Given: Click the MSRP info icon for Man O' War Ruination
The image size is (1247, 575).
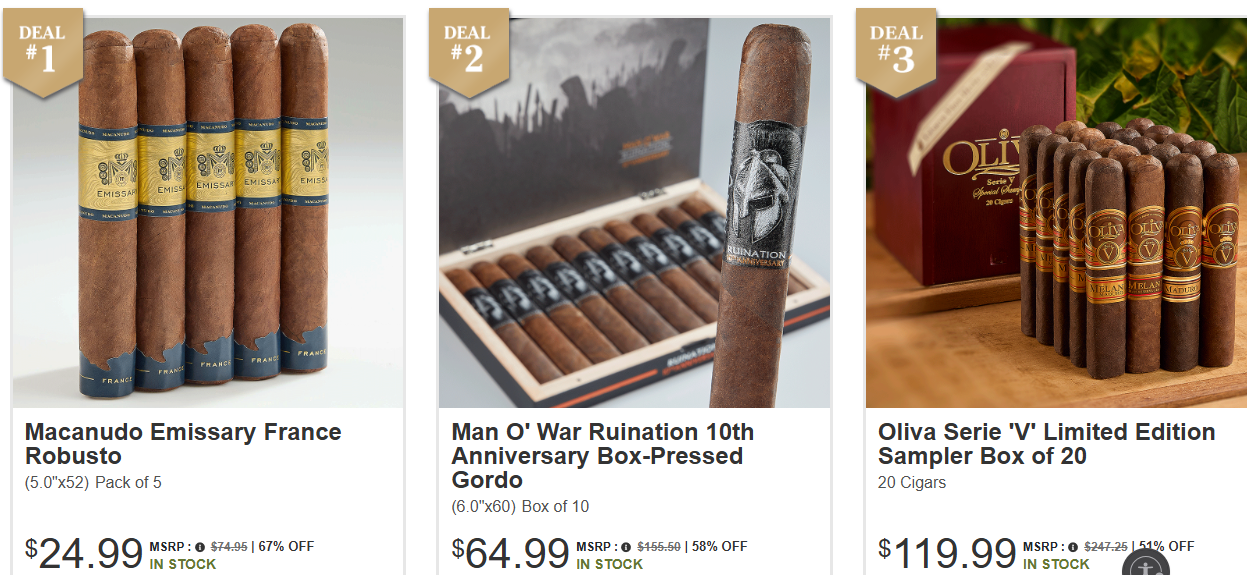Looking at the screenshot, I should pyautogui.click(x=627, y=547).
